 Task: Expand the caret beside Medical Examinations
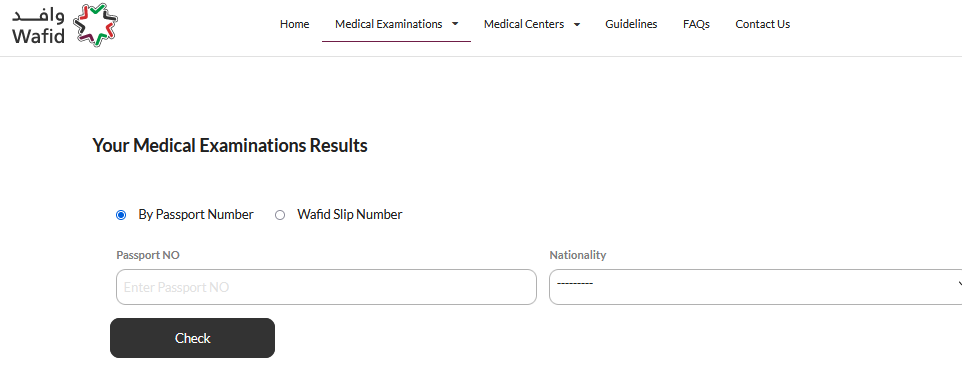(455, 24)
